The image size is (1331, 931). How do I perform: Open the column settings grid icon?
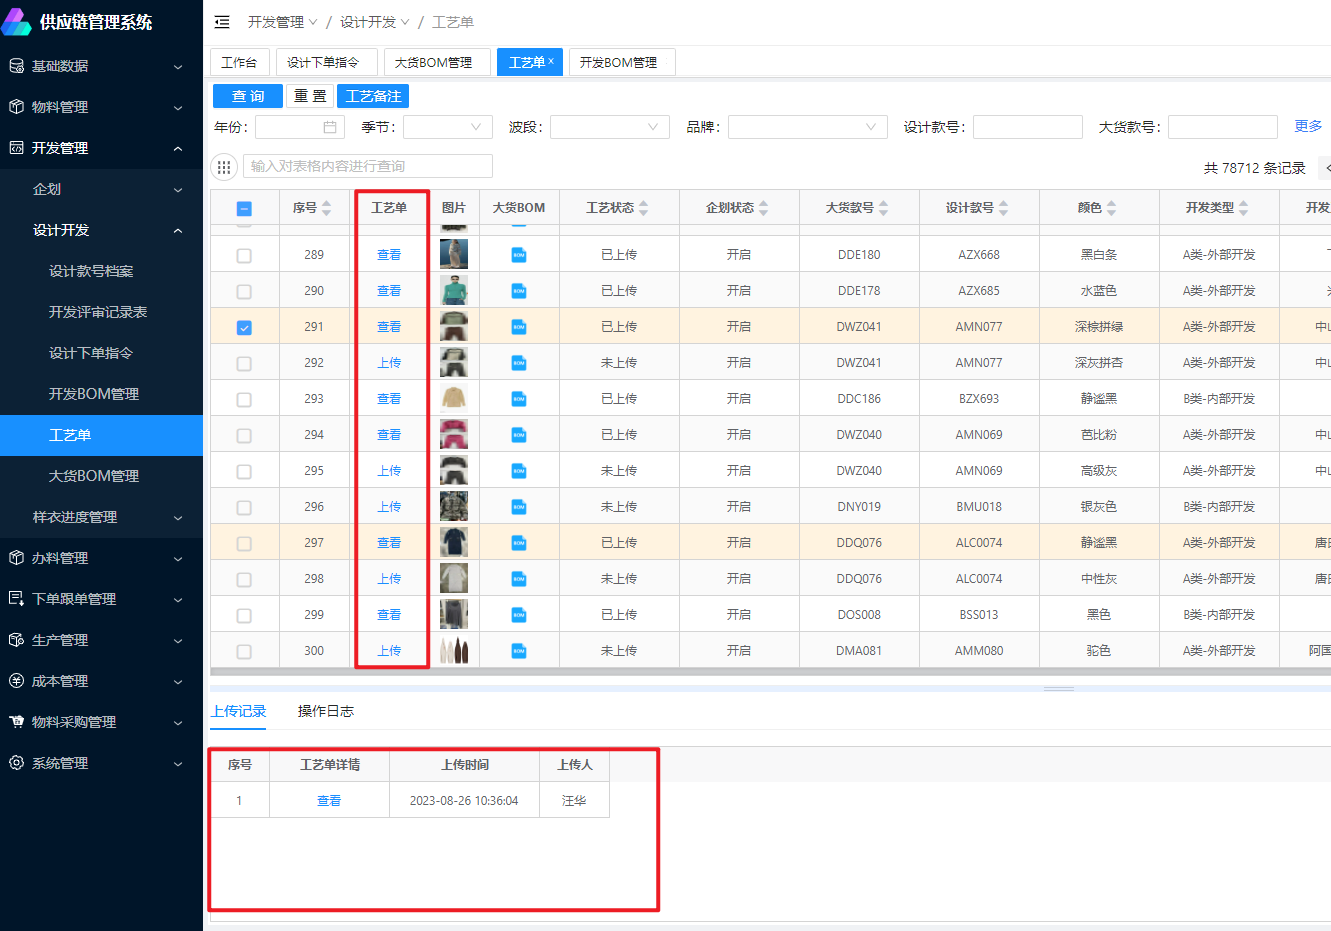[224, 167]
